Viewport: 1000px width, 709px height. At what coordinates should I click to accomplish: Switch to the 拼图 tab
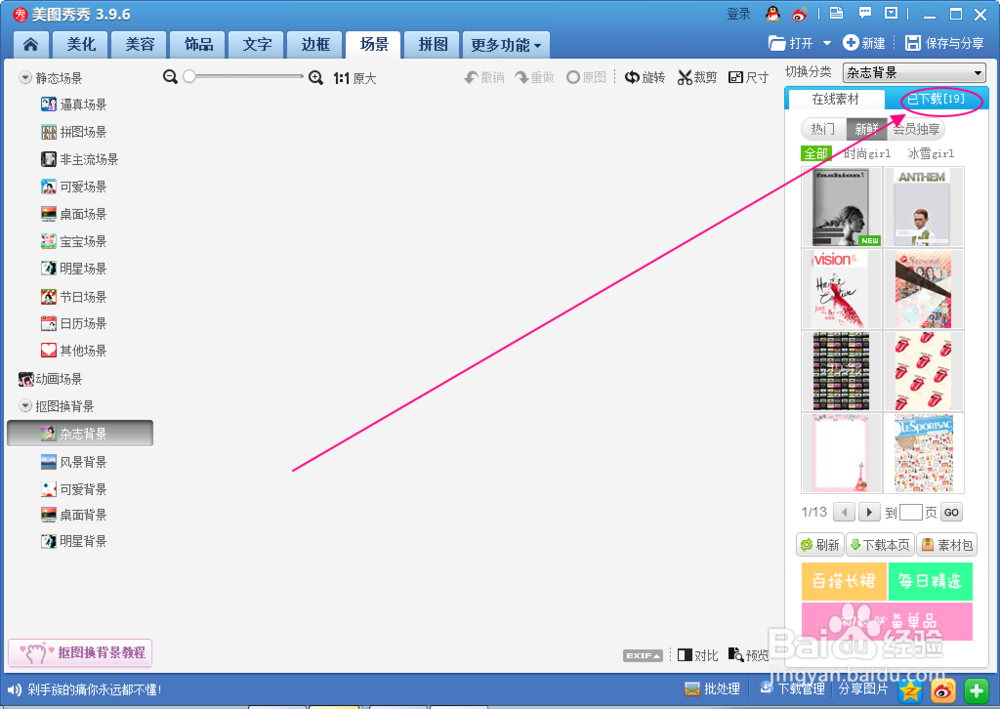coord(433,45)
